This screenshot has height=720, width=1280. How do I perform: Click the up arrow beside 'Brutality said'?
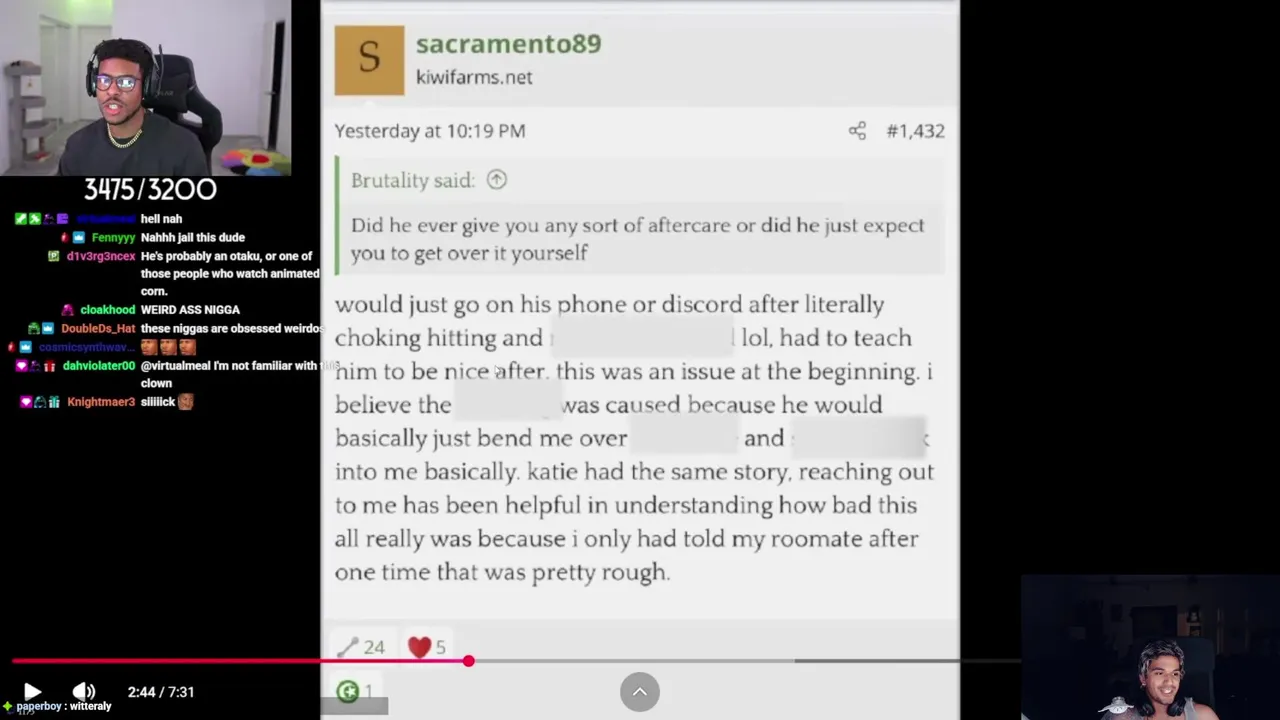(497, 180)
